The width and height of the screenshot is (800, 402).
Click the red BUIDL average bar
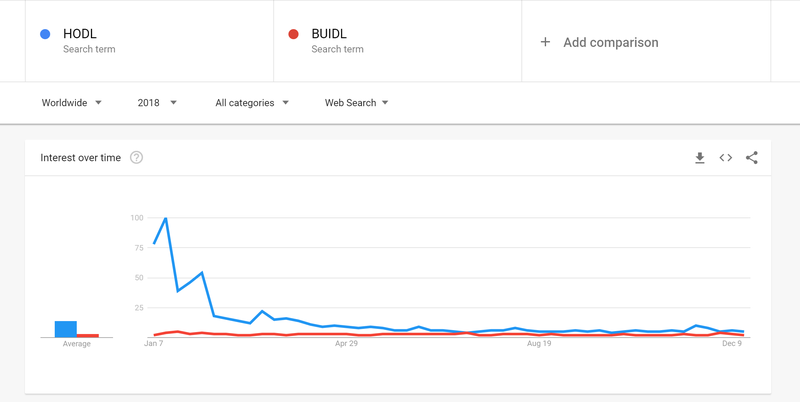(x=88, y=335)
